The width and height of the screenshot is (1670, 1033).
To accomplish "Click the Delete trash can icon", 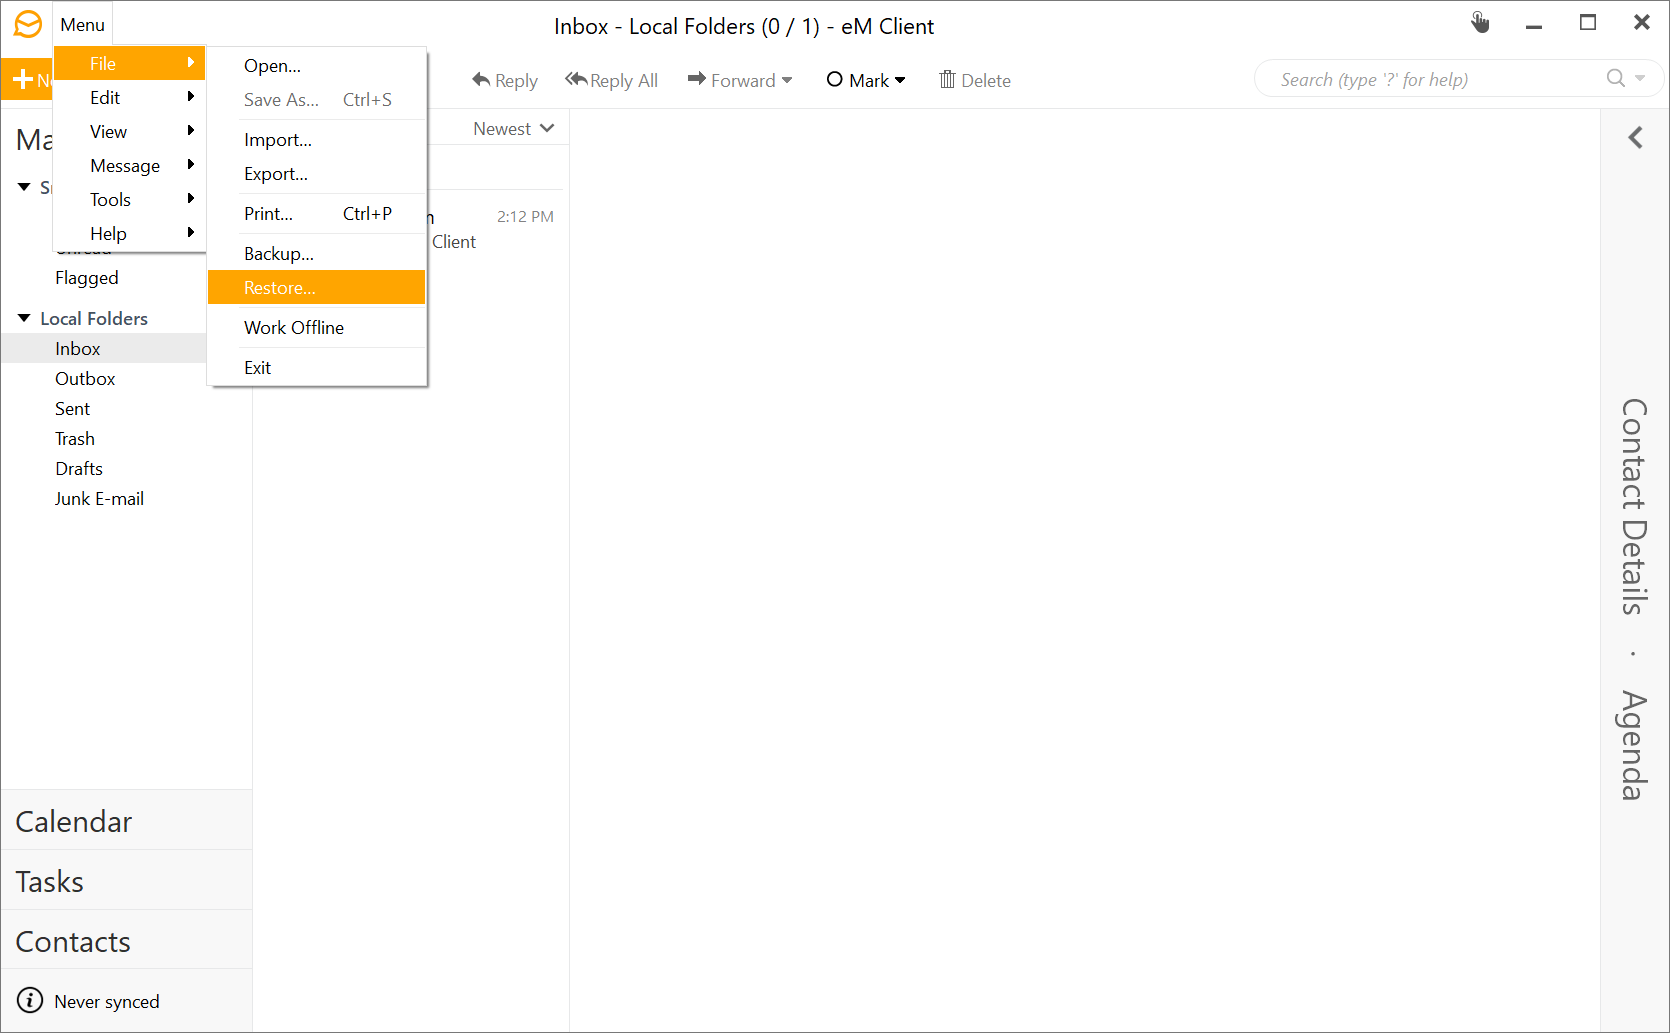I will pos(947,79).
